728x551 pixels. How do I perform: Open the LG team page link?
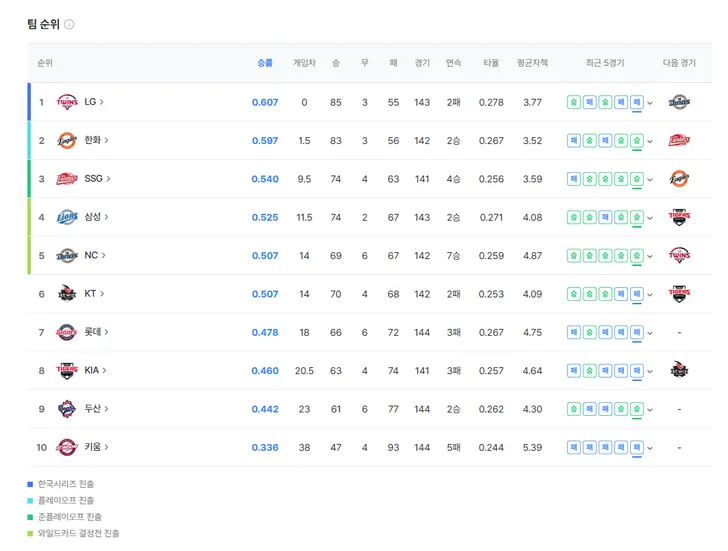click(94, 102)
